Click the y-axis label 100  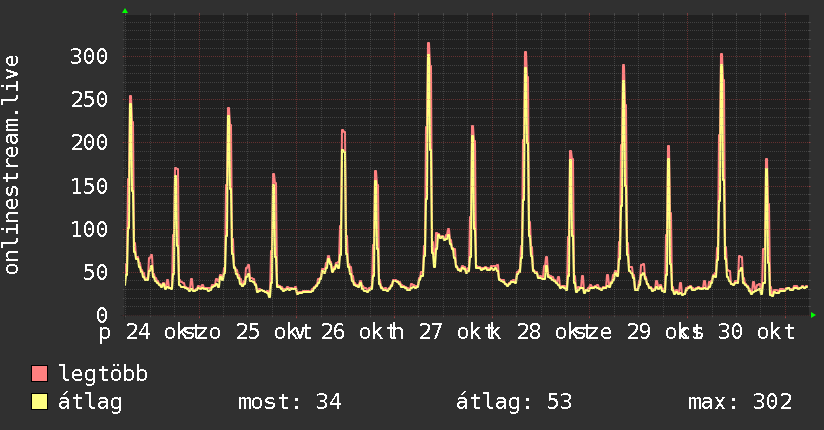coord(89,229)
